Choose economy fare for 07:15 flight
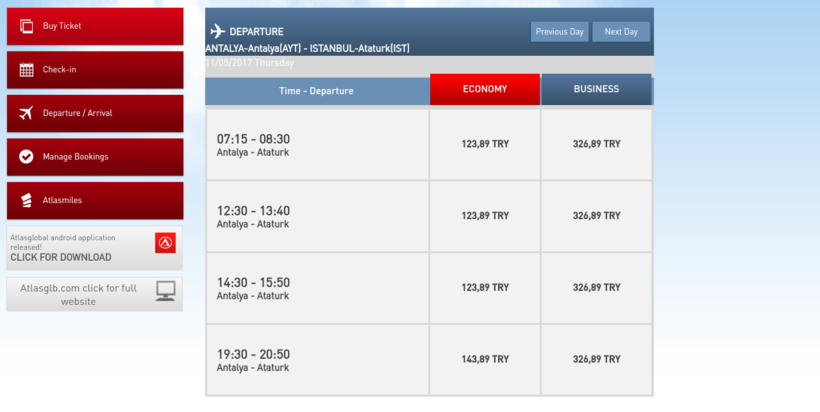 point(485,144)
